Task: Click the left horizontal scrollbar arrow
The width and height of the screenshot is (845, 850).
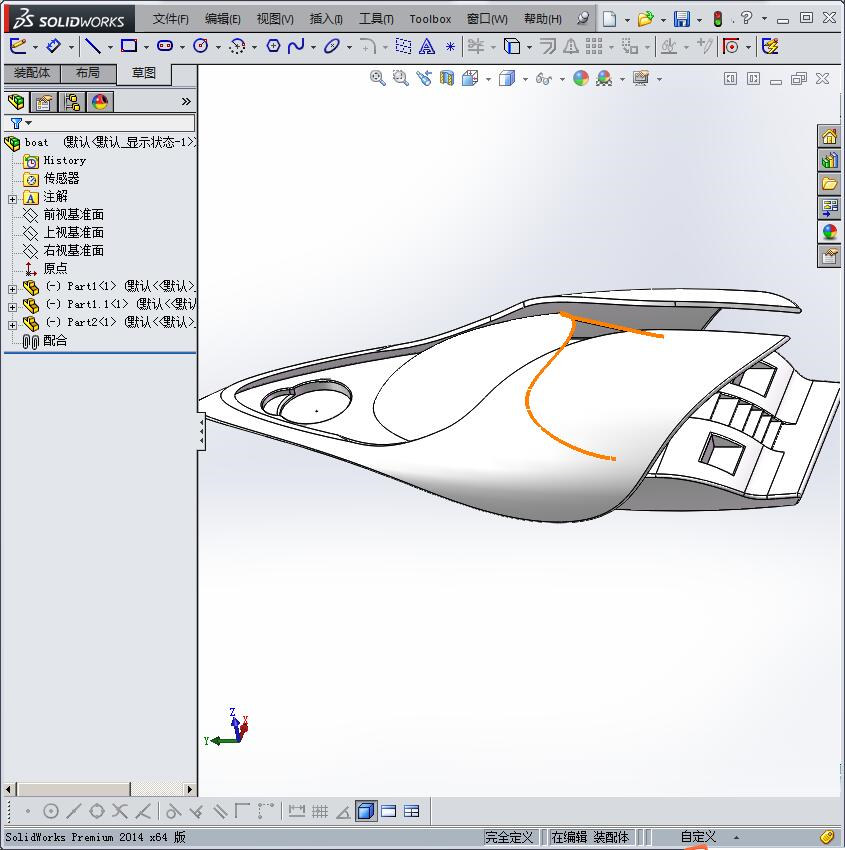Action: pos(8,789)
